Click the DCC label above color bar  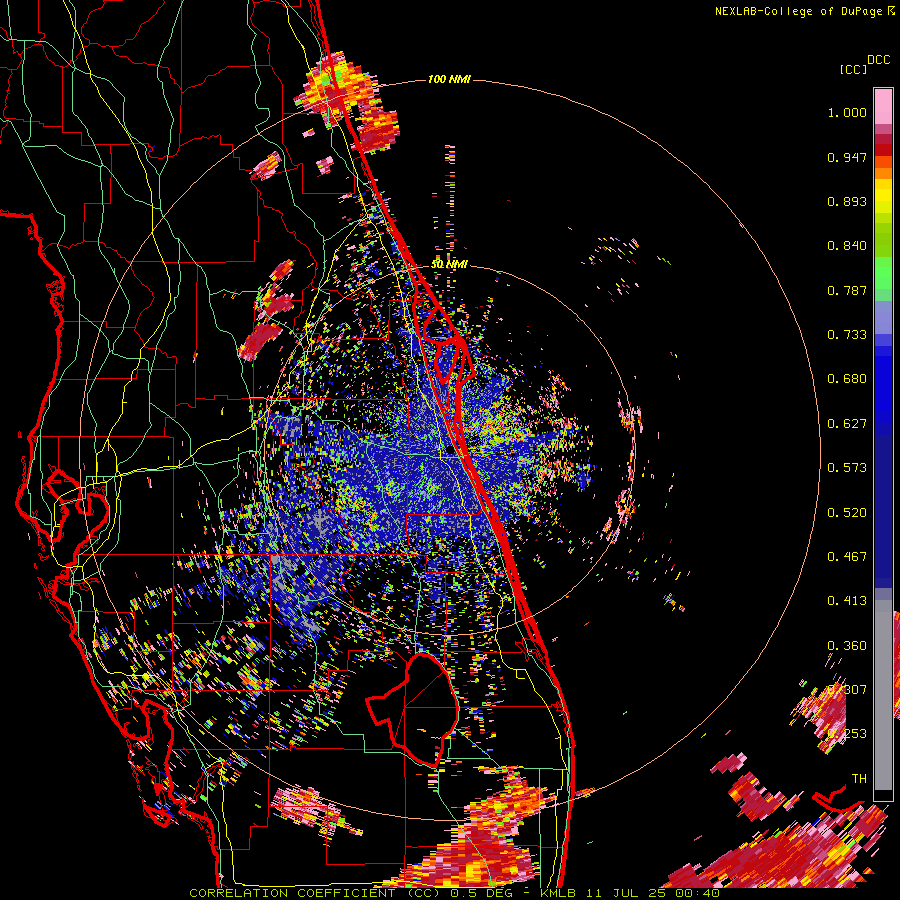click(878, 60)
